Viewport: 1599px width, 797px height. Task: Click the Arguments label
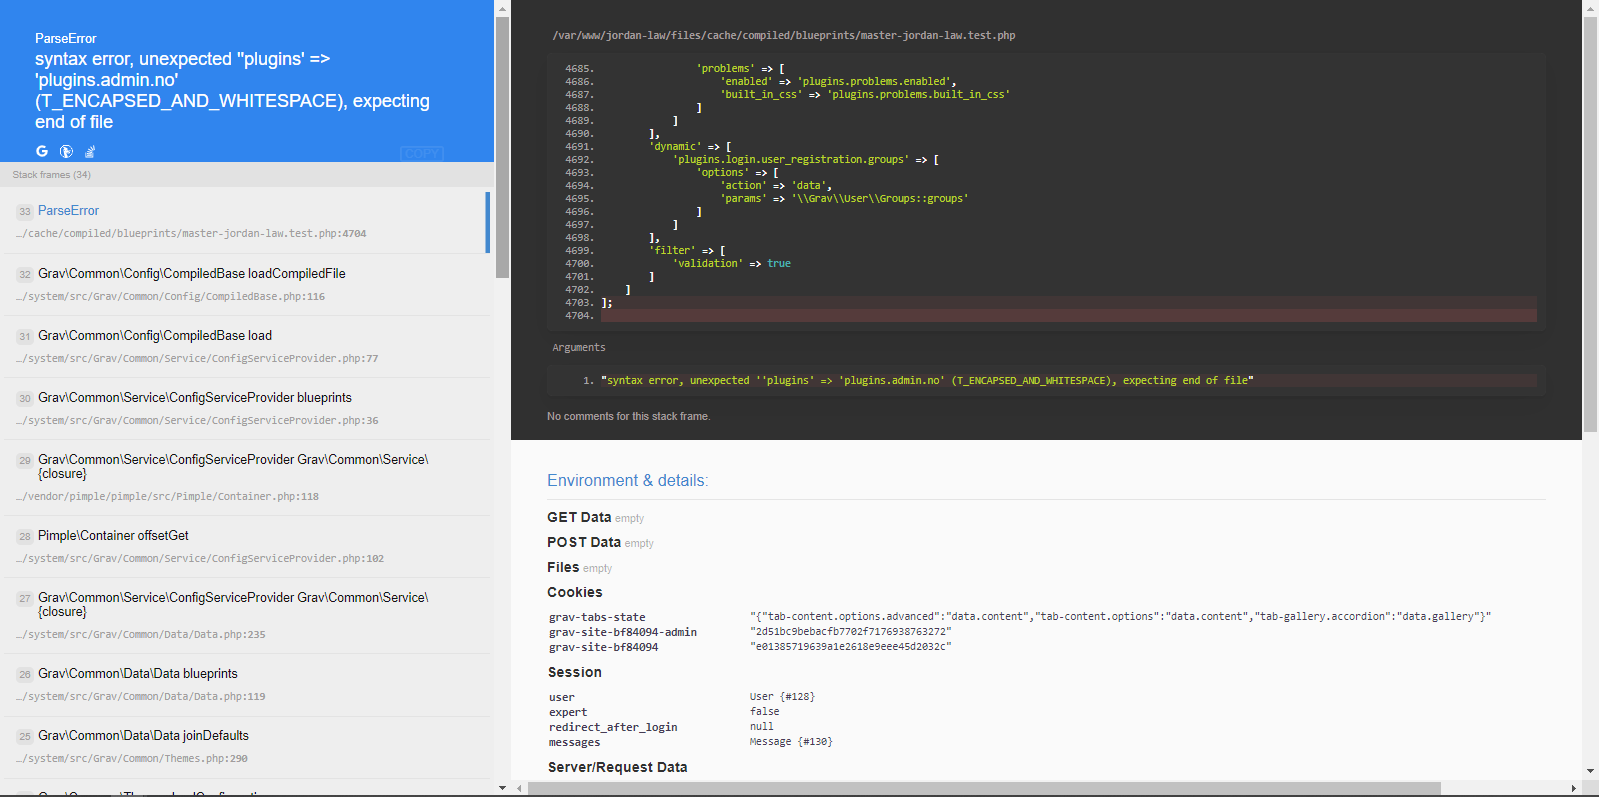[x=579, y=347]
